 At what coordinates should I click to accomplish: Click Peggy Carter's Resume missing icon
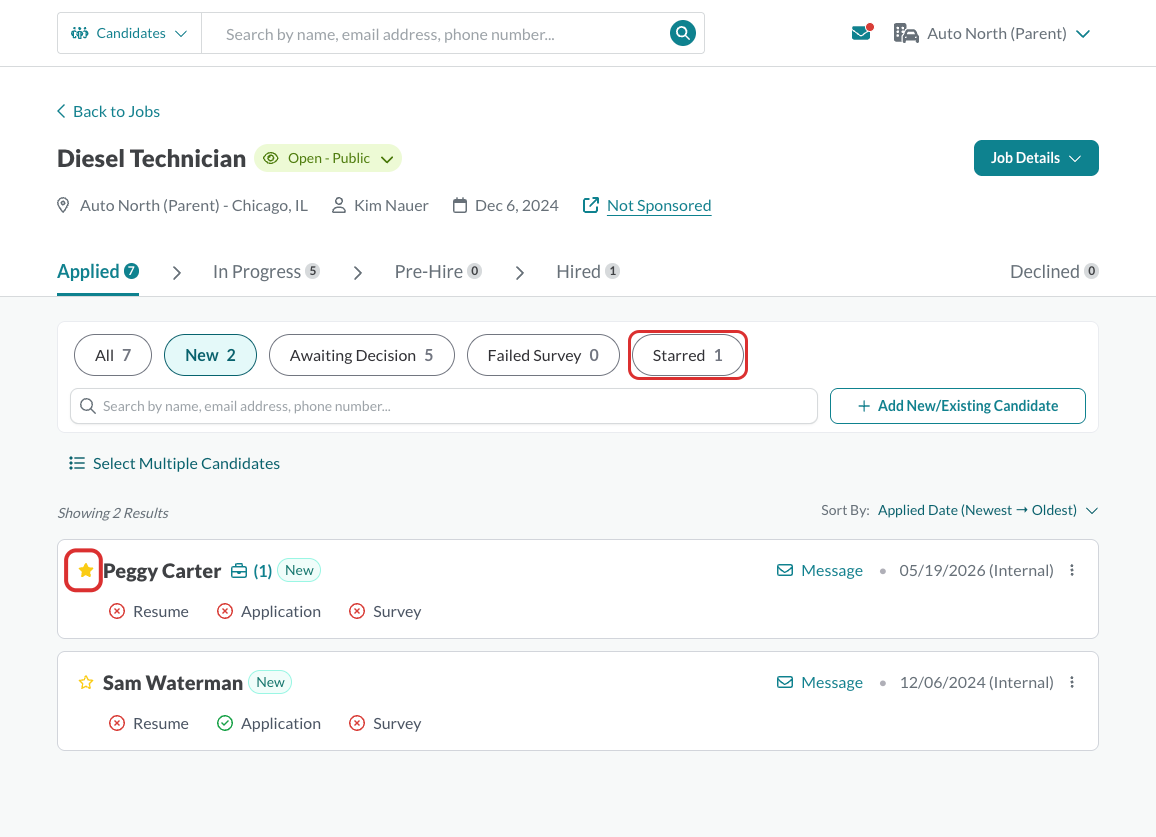point(116,611)
